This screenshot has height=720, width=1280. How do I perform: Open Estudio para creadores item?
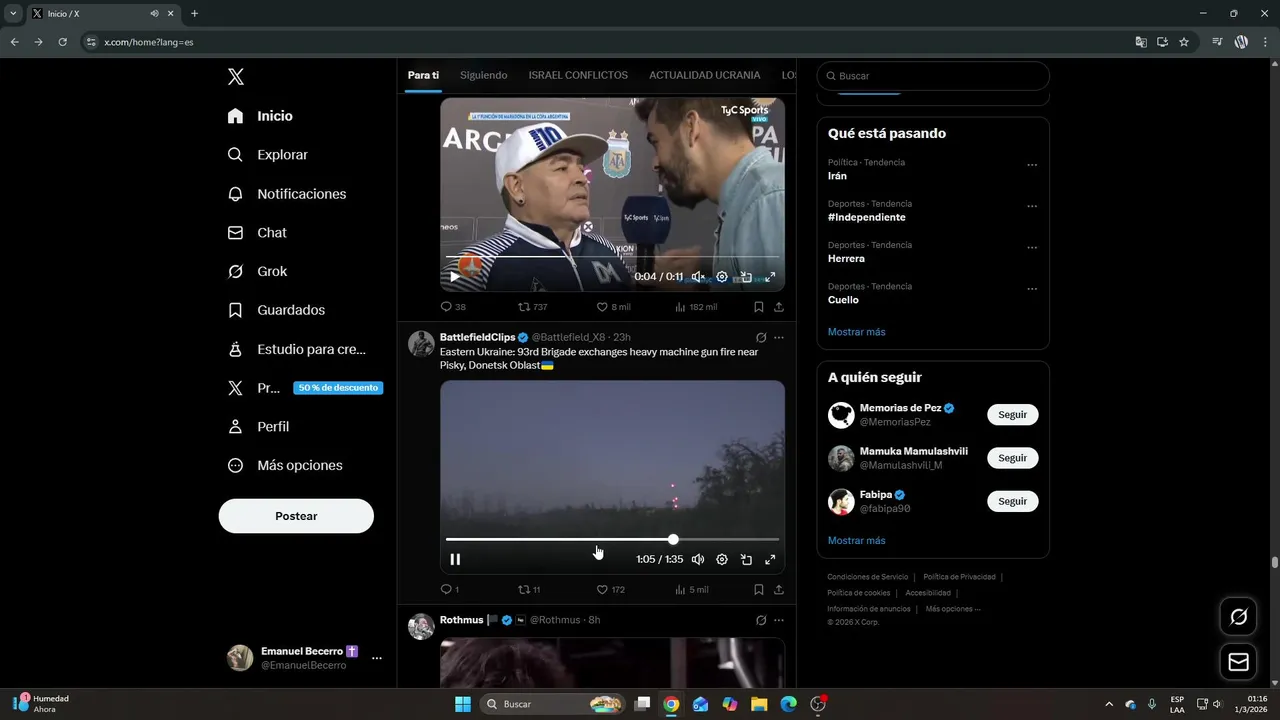click(x=297, y=349)
